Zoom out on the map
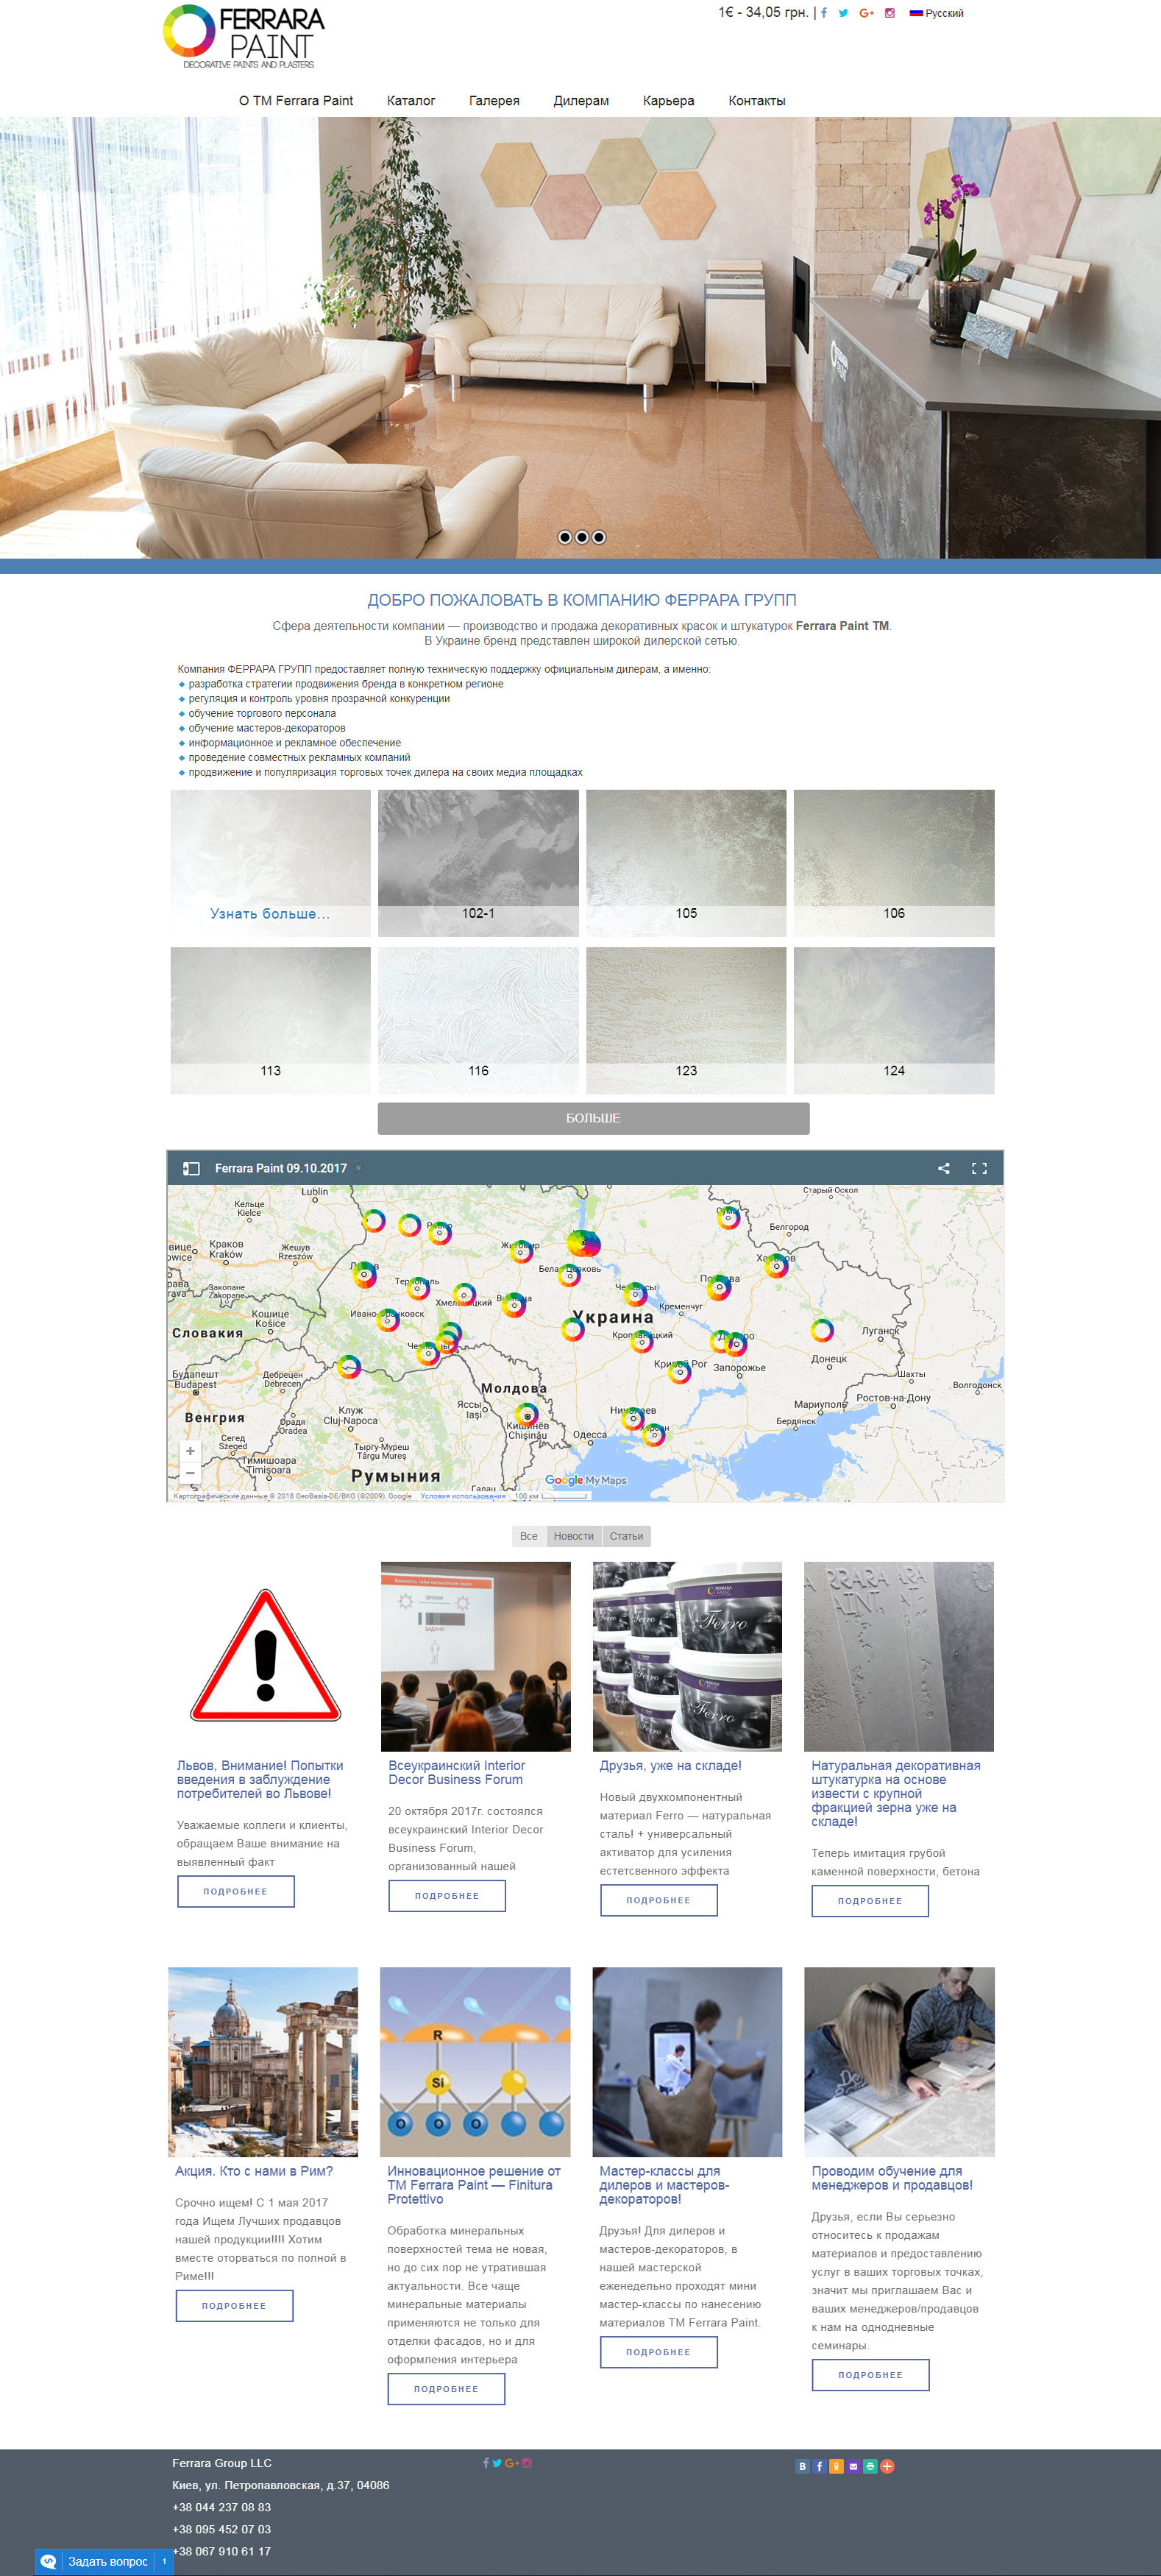Viewport: 1161px width, 2576px height. [x=190, y=1473]
